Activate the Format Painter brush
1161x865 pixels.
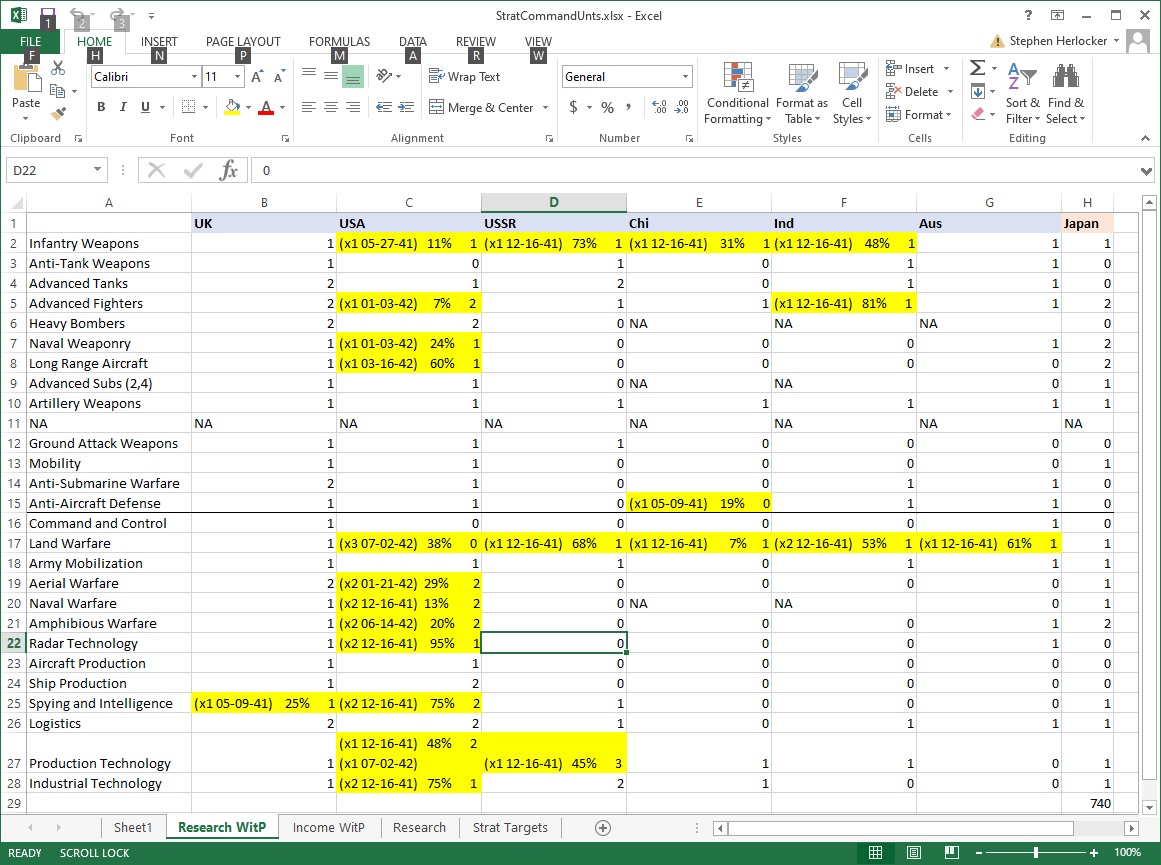(x=58, y=113)
